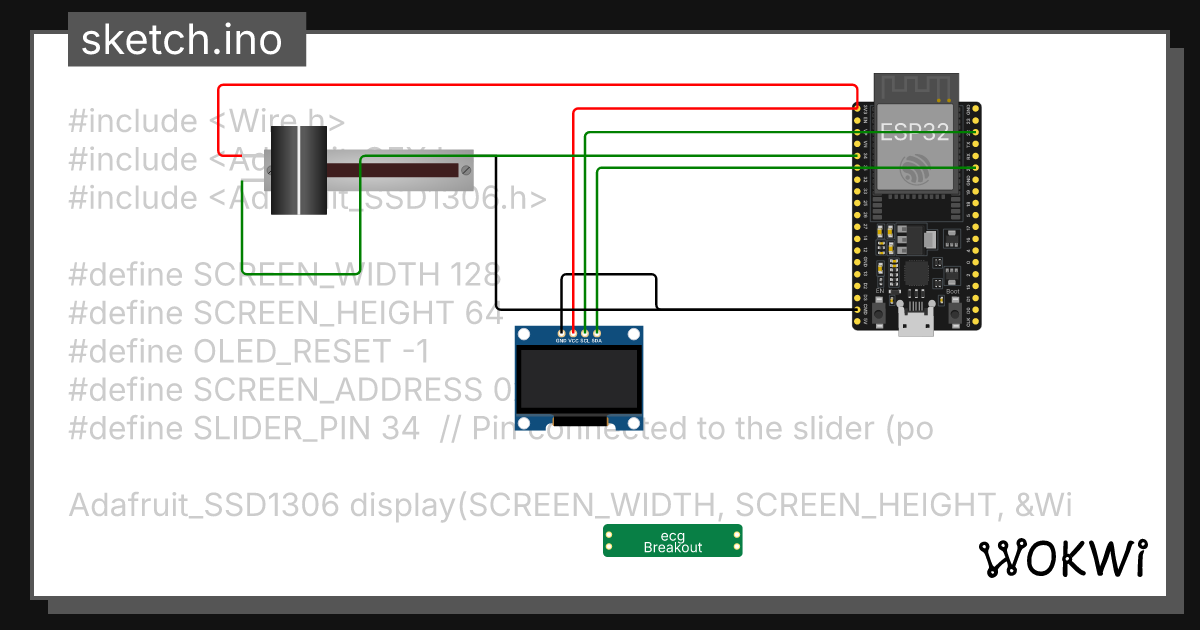This screenshot has width=1200, height=630.
Task: Click the EN button on ESP32
Action: (878, 312)
